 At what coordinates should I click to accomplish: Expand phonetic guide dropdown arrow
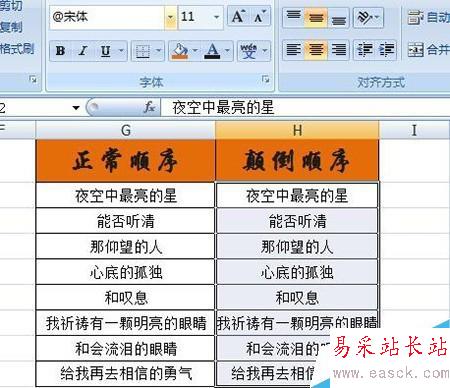[265, 51]
